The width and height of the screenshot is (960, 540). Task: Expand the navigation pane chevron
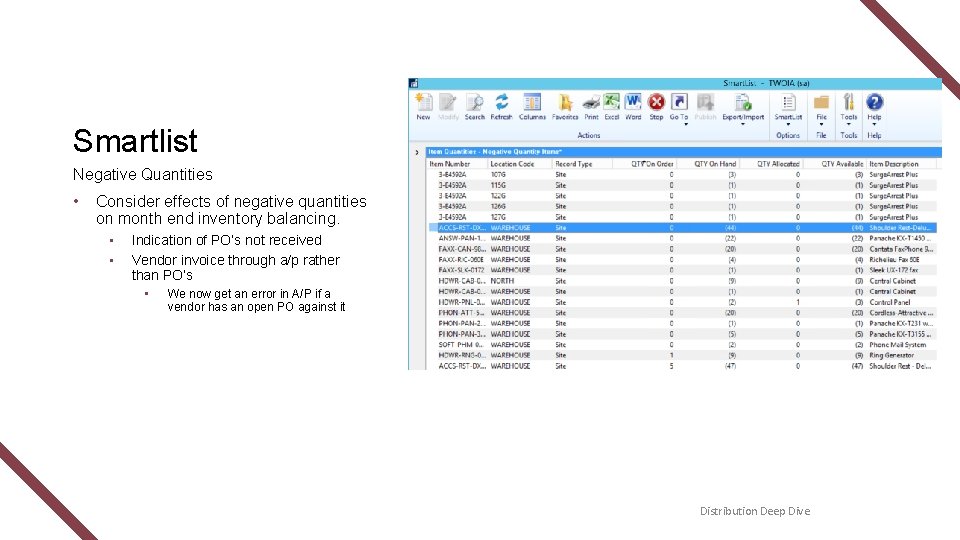(417, 152)
